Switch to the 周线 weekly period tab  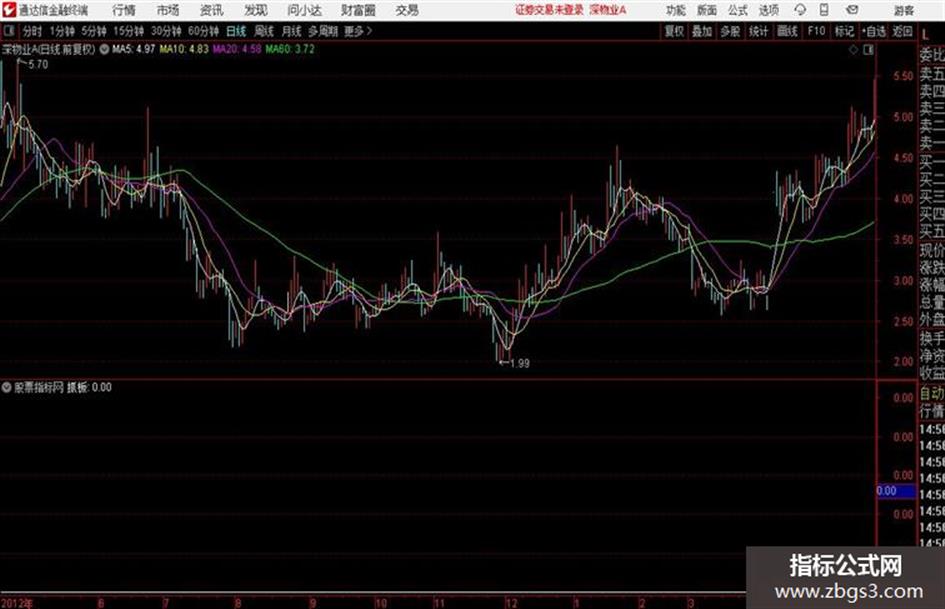[x=264, y=31]
